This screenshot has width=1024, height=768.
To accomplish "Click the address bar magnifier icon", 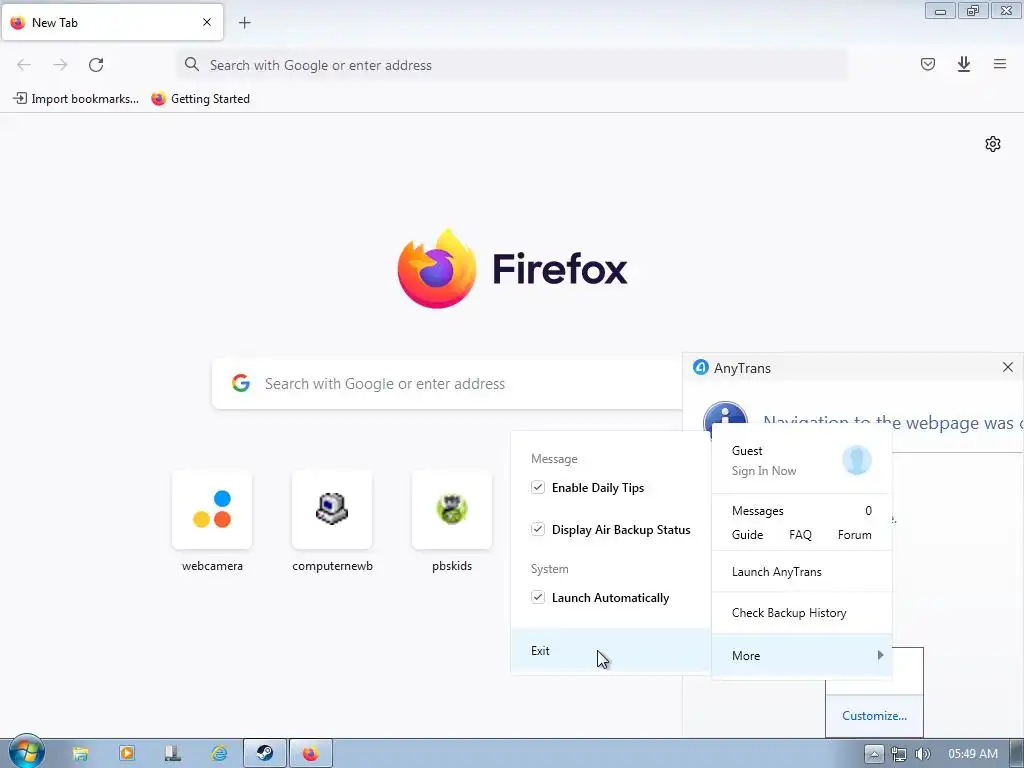I will [191, 64].
